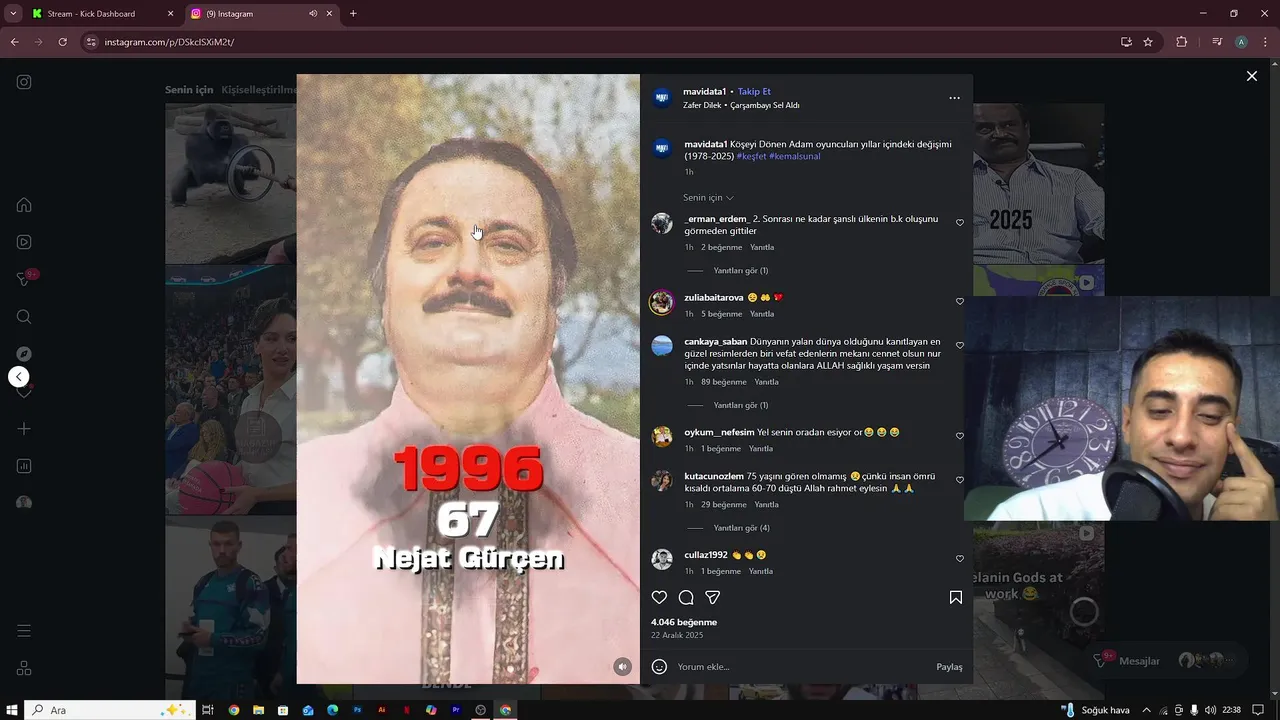Open a new browser tab

point(353,14)
